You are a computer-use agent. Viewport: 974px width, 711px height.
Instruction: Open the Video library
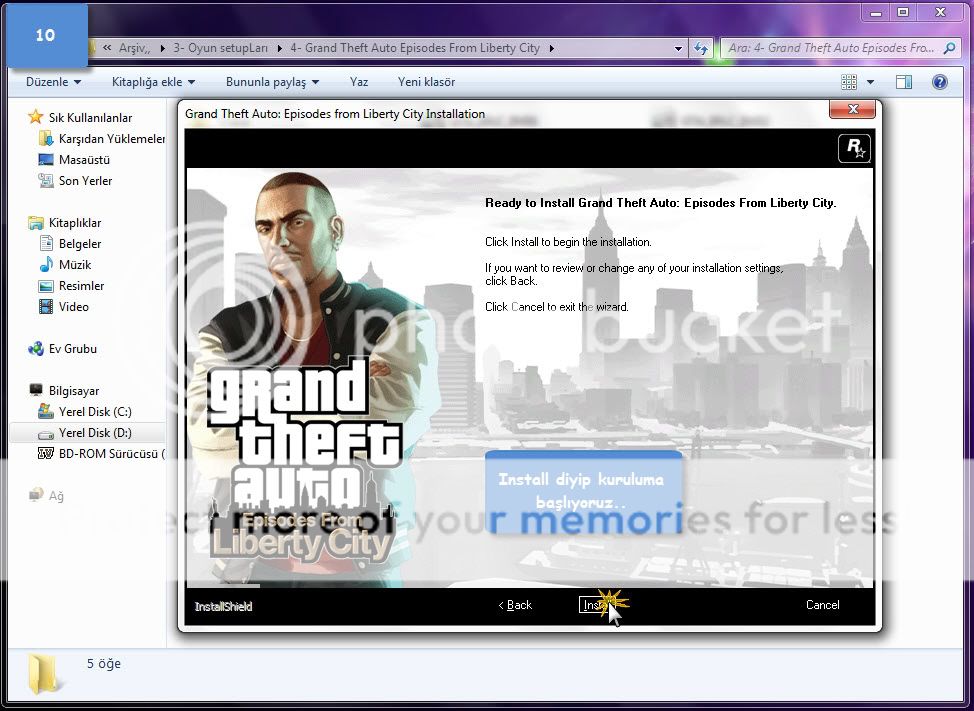(x=74, y=307)
